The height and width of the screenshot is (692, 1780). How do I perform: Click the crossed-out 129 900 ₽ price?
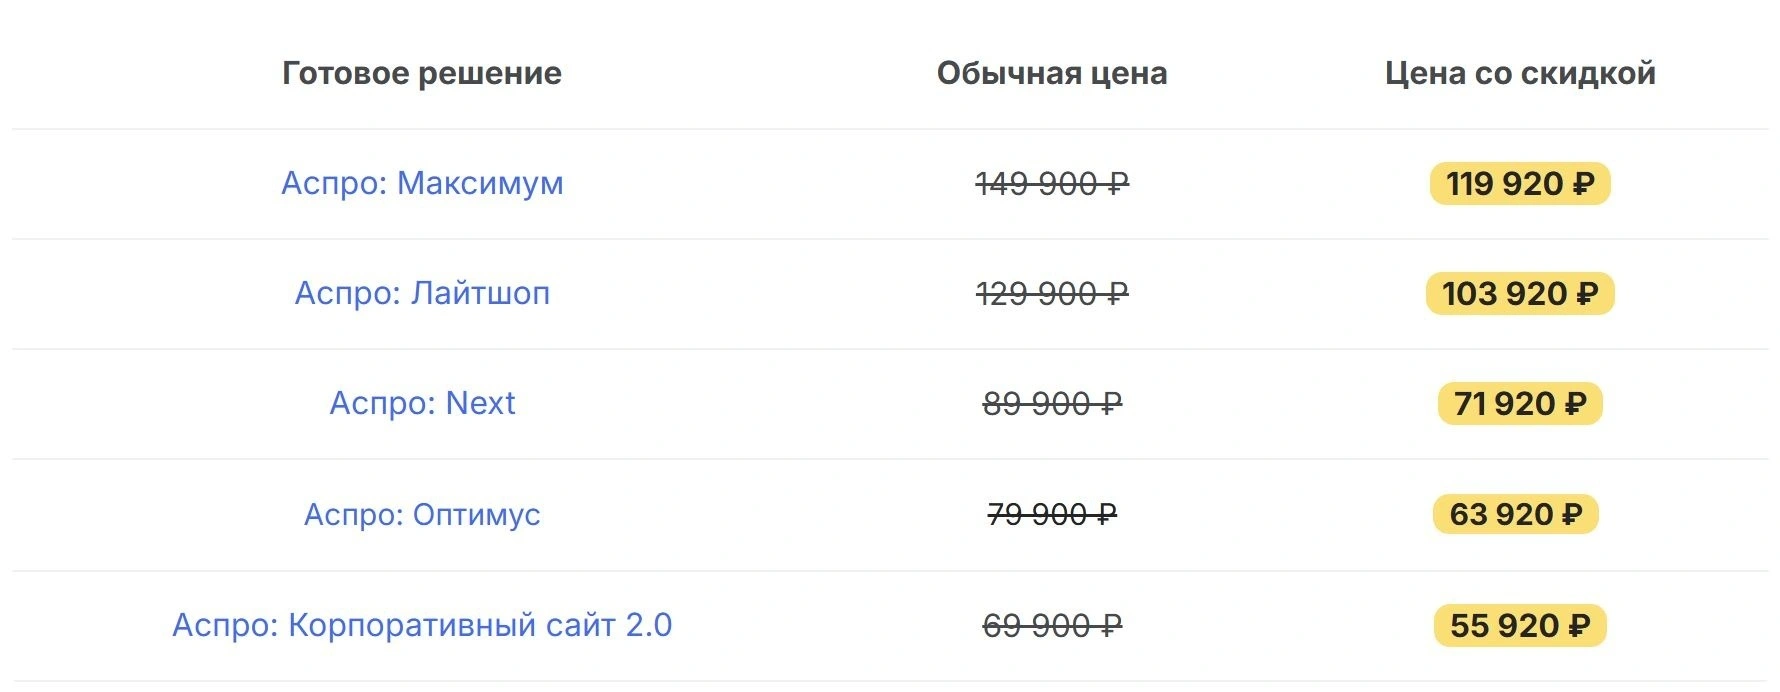(x=1052, y=294)
